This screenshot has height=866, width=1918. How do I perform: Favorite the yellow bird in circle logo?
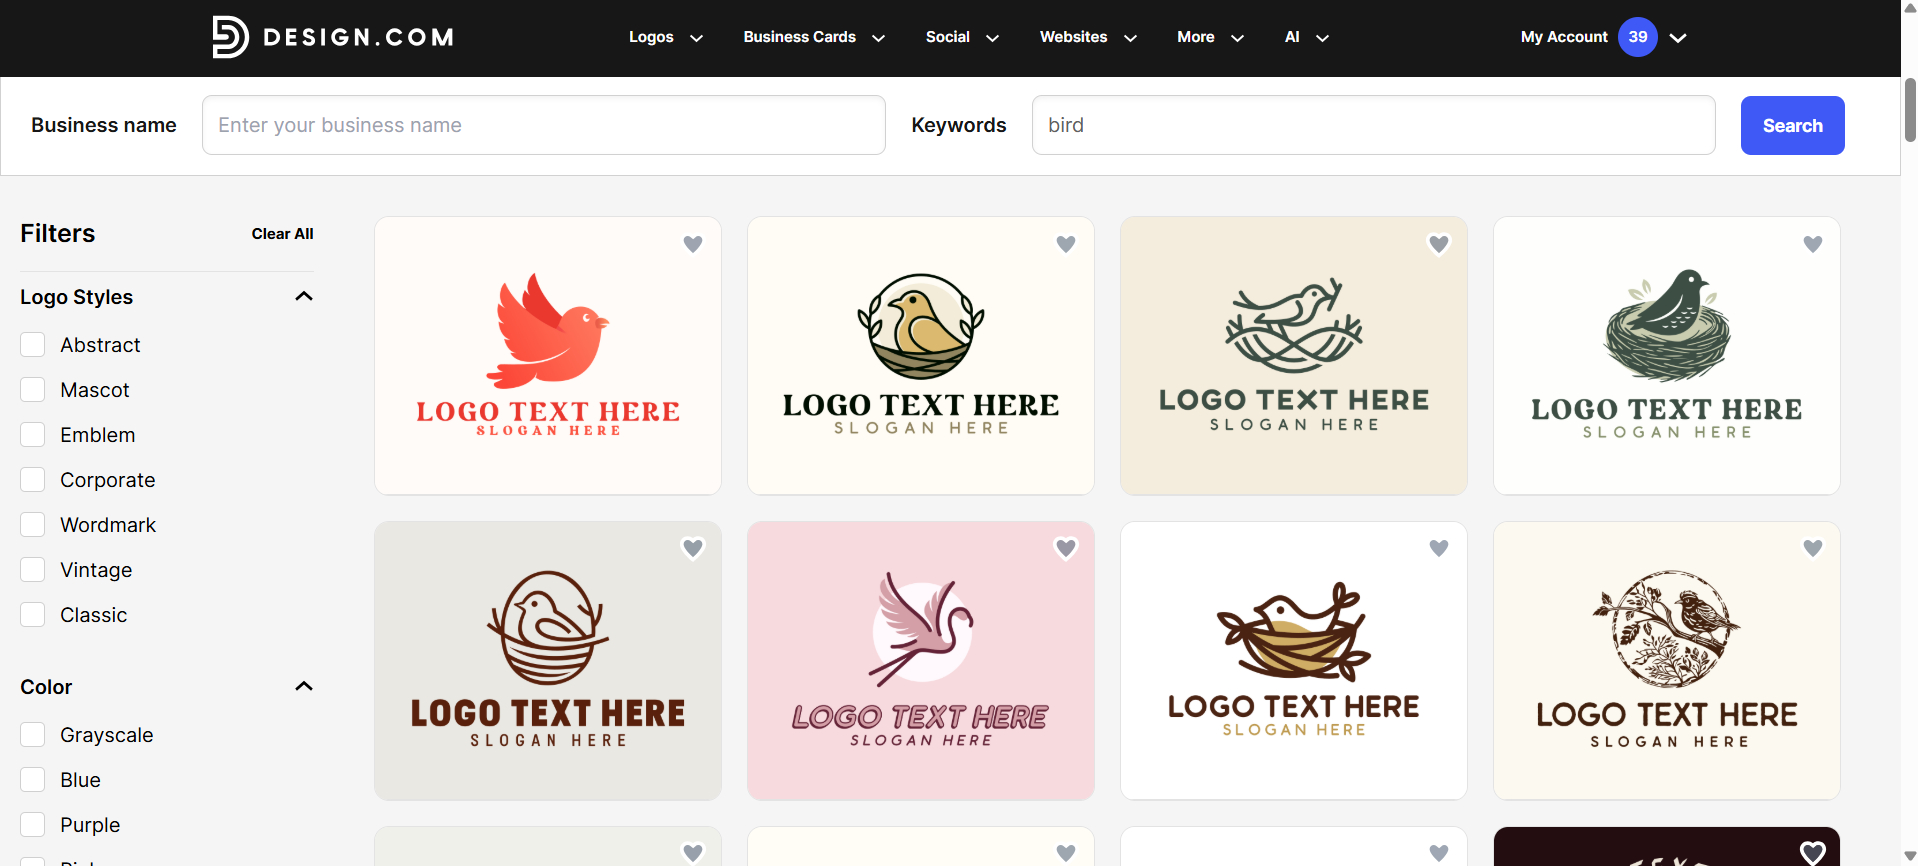(x=1066, y=244)
